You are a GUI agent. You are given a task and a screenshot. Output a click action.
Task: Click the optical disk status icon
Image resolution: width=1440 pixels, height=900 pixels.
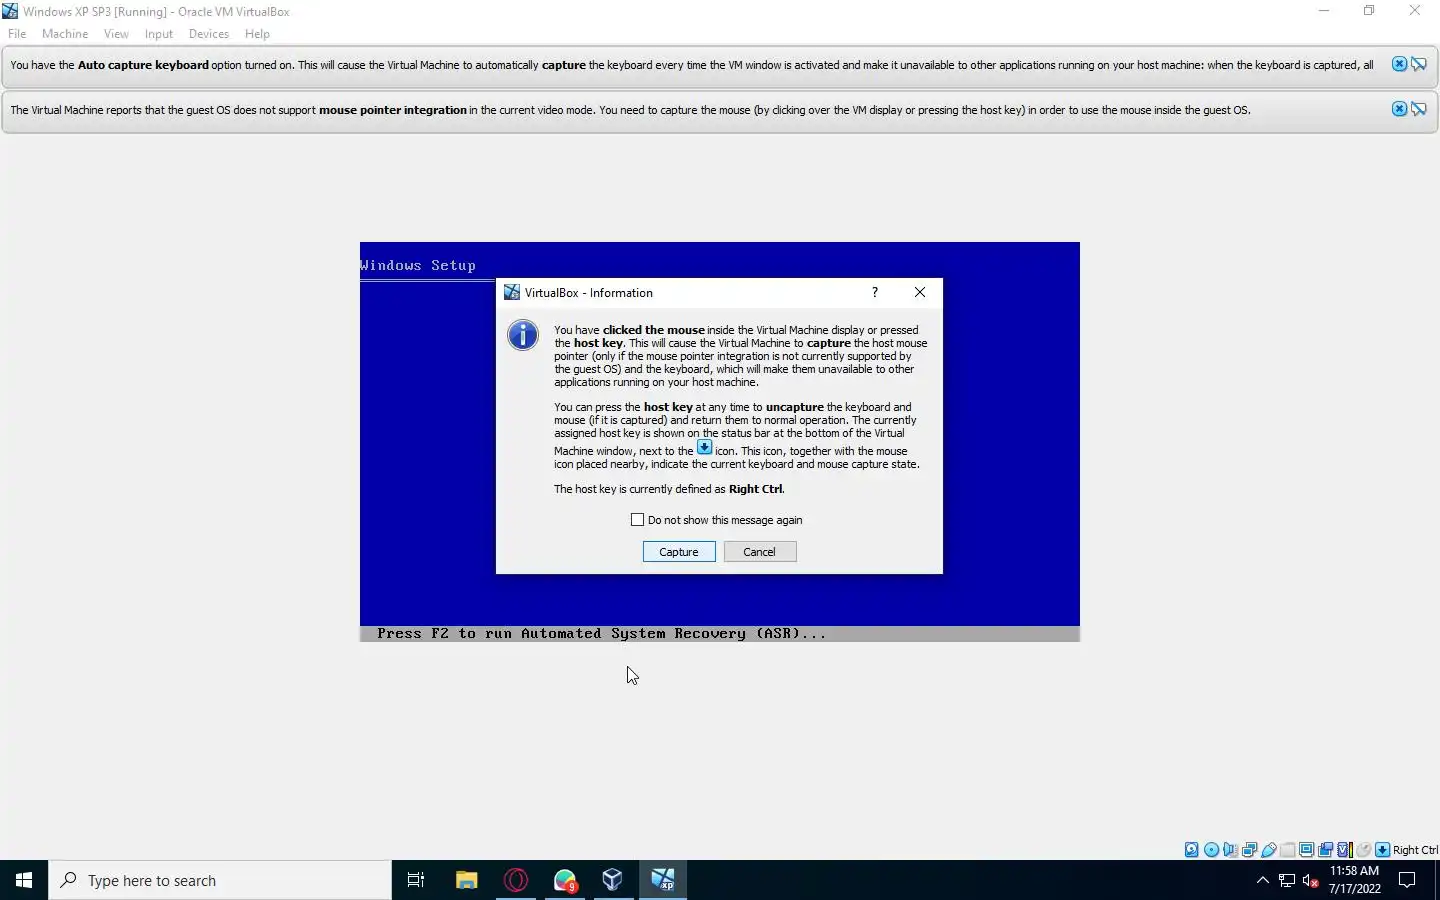tap(1211, 850)
